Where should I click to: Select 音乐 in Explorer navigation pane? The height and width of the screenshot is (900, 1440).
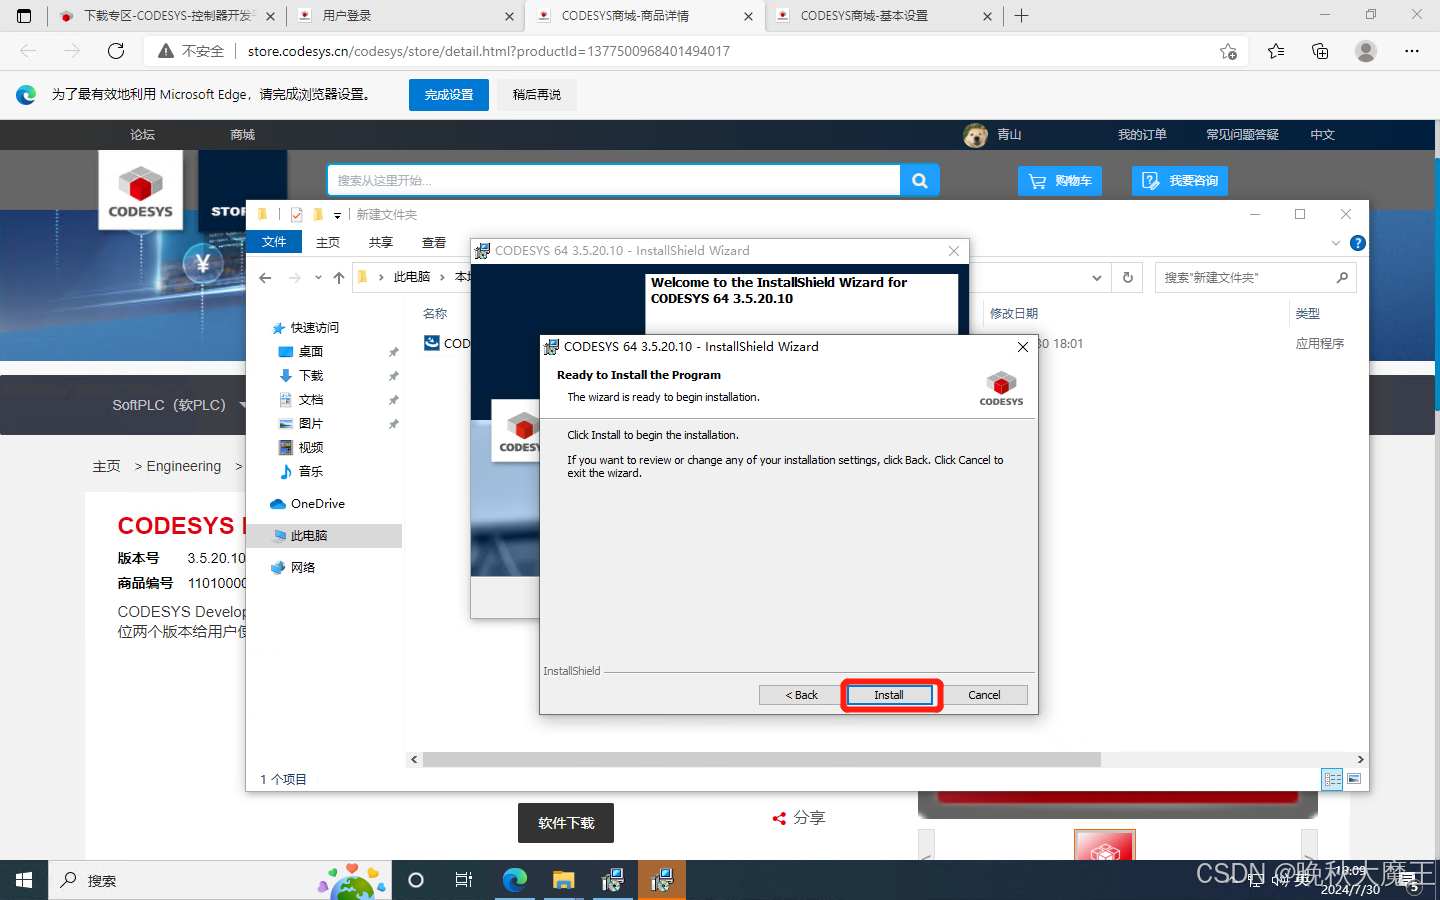310,472
